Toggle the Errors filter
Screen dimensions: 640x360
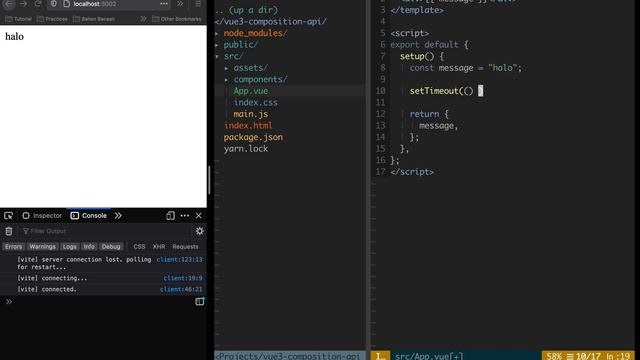pyautogui.click(x=13, y=247)
